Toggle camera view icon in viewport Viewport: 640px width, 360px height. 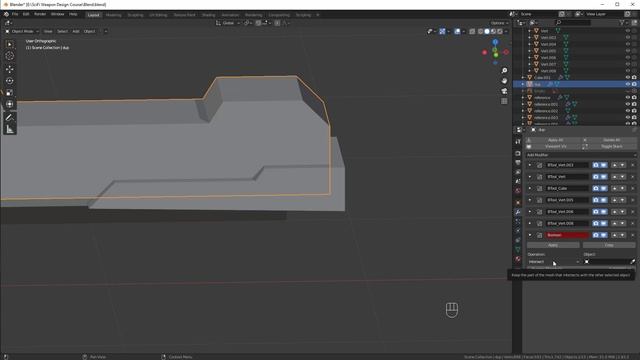coord(504,91)
